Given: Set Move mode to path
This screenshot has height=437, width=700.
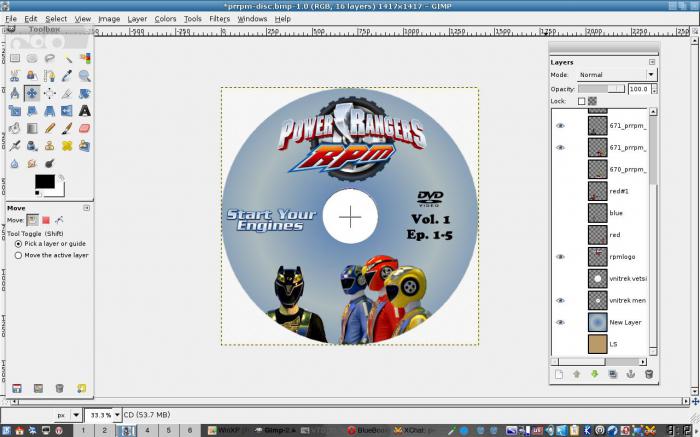Looking at the screenshot, I should tap(59, 220).
